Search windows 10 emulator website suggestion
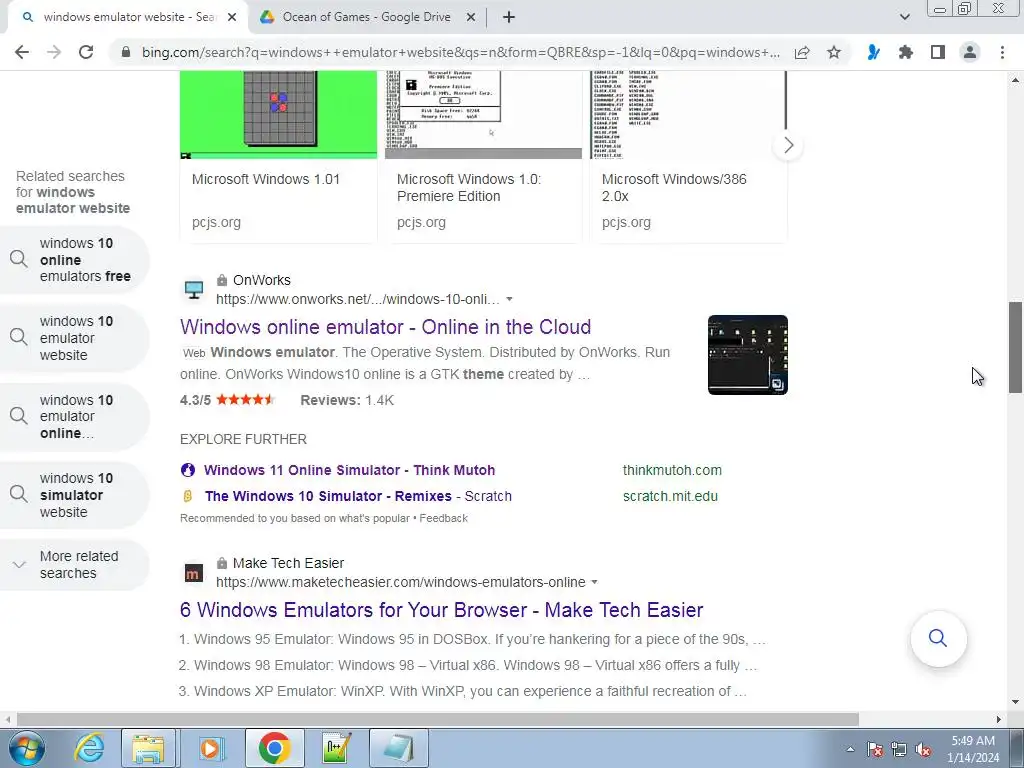 [74, 338]
